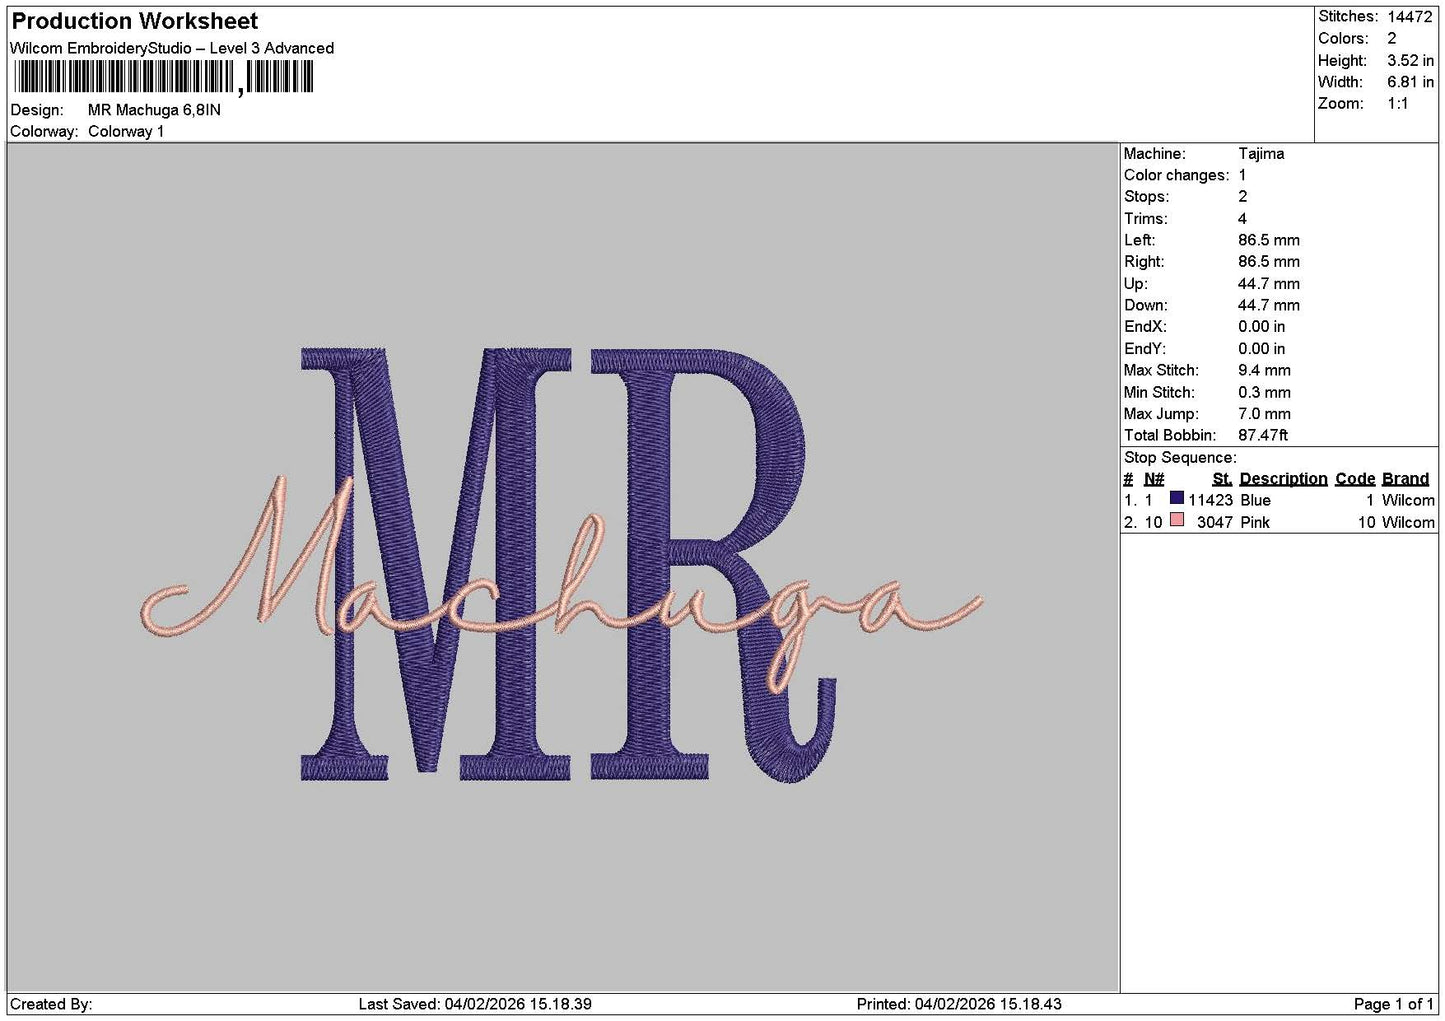Viewport: 1445px width, 1021px height.
Task: Click the Height value 3.52 in
Action: [x=1410, y=61]
